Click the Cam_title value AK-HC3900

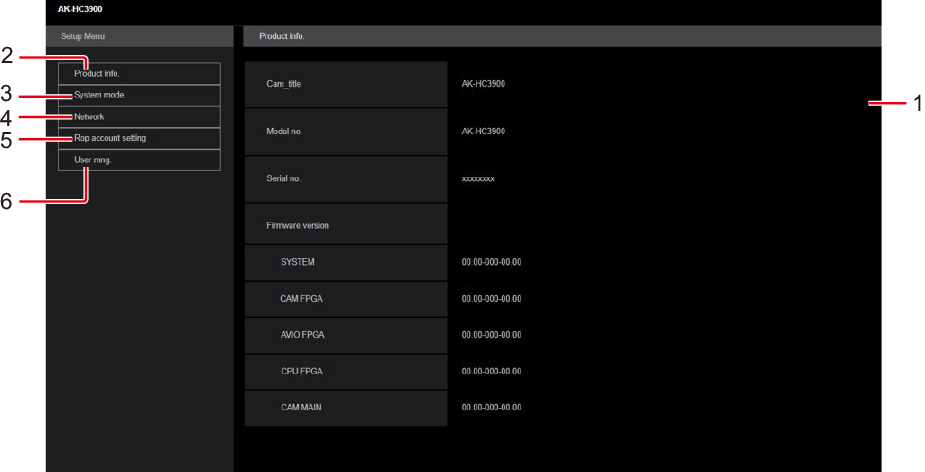(x=483, y=84)
